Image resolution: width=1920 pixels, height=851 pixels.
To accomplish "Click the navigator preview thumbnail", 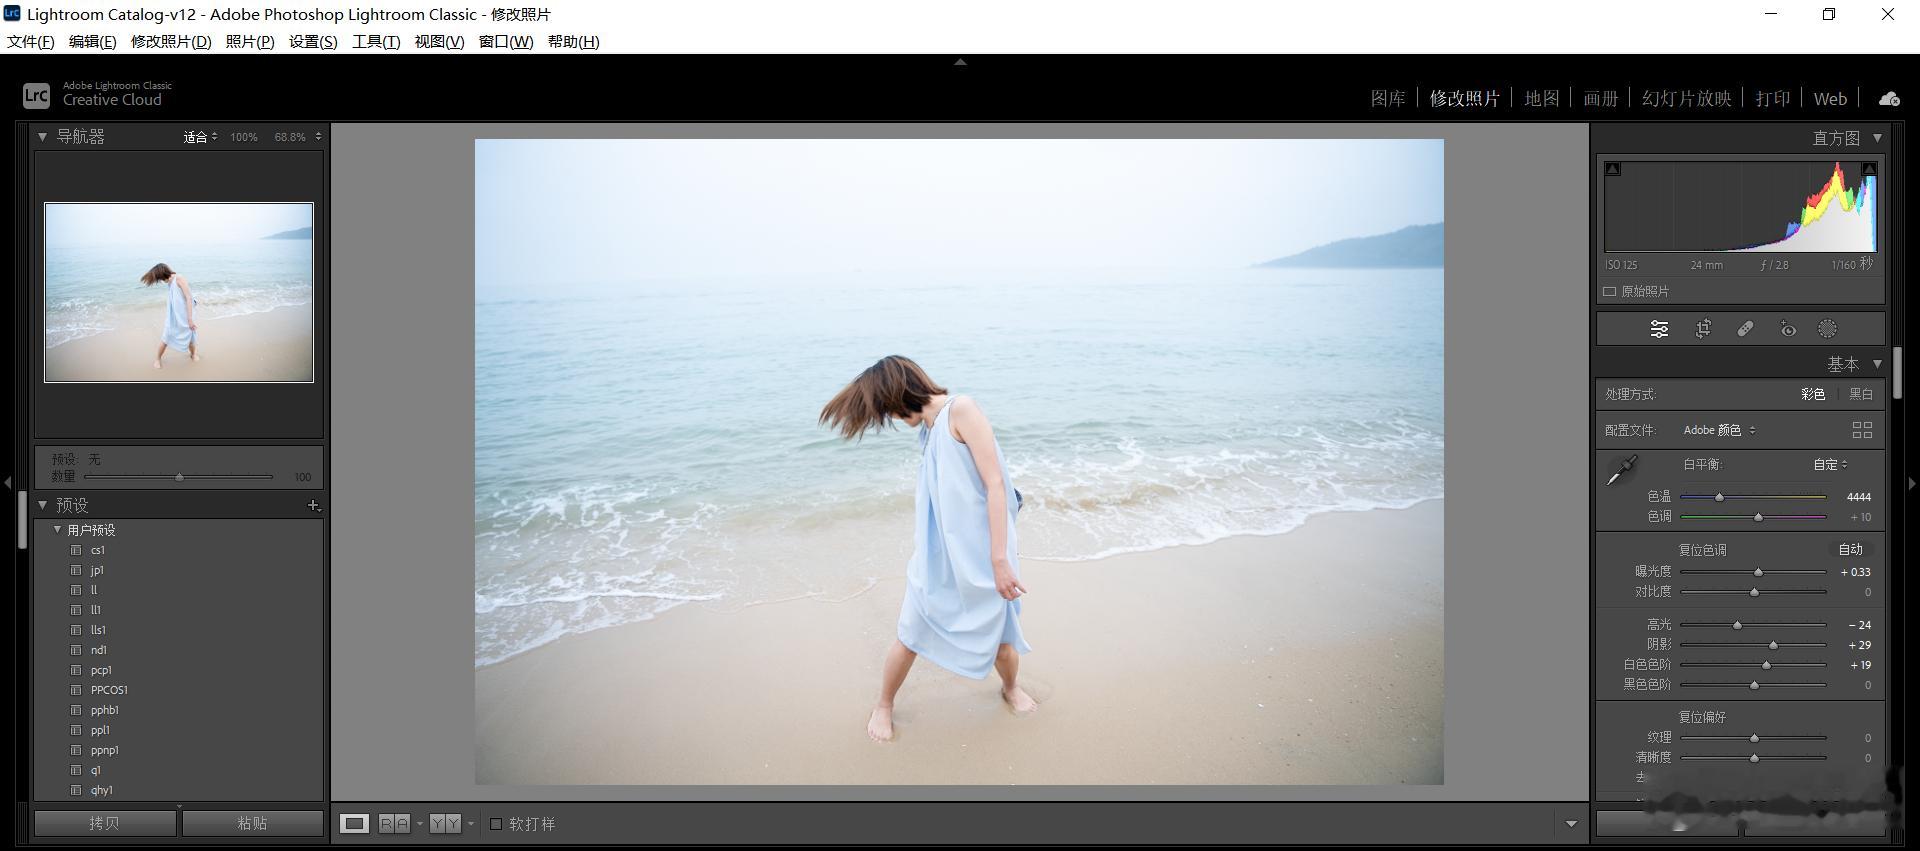I will point(179,292).
